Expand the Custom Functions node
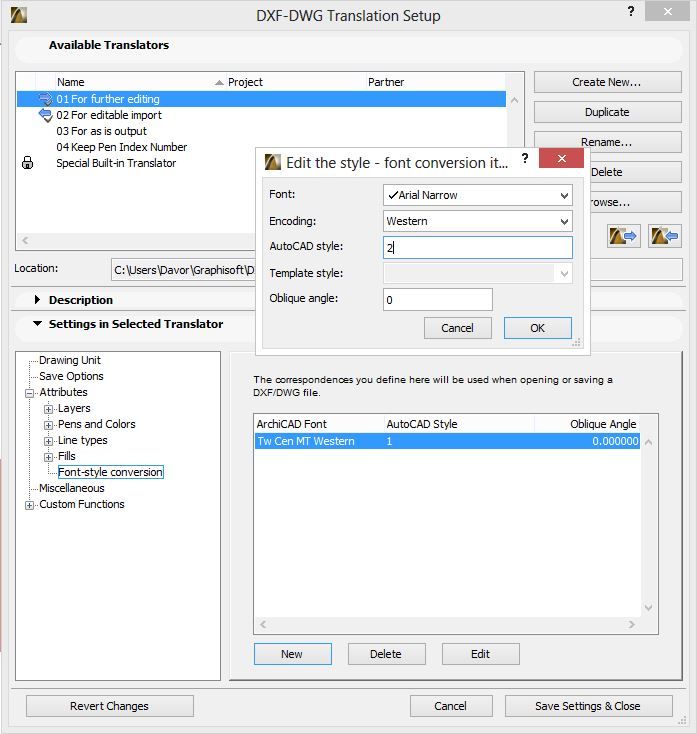 click(x=29, y=505)
